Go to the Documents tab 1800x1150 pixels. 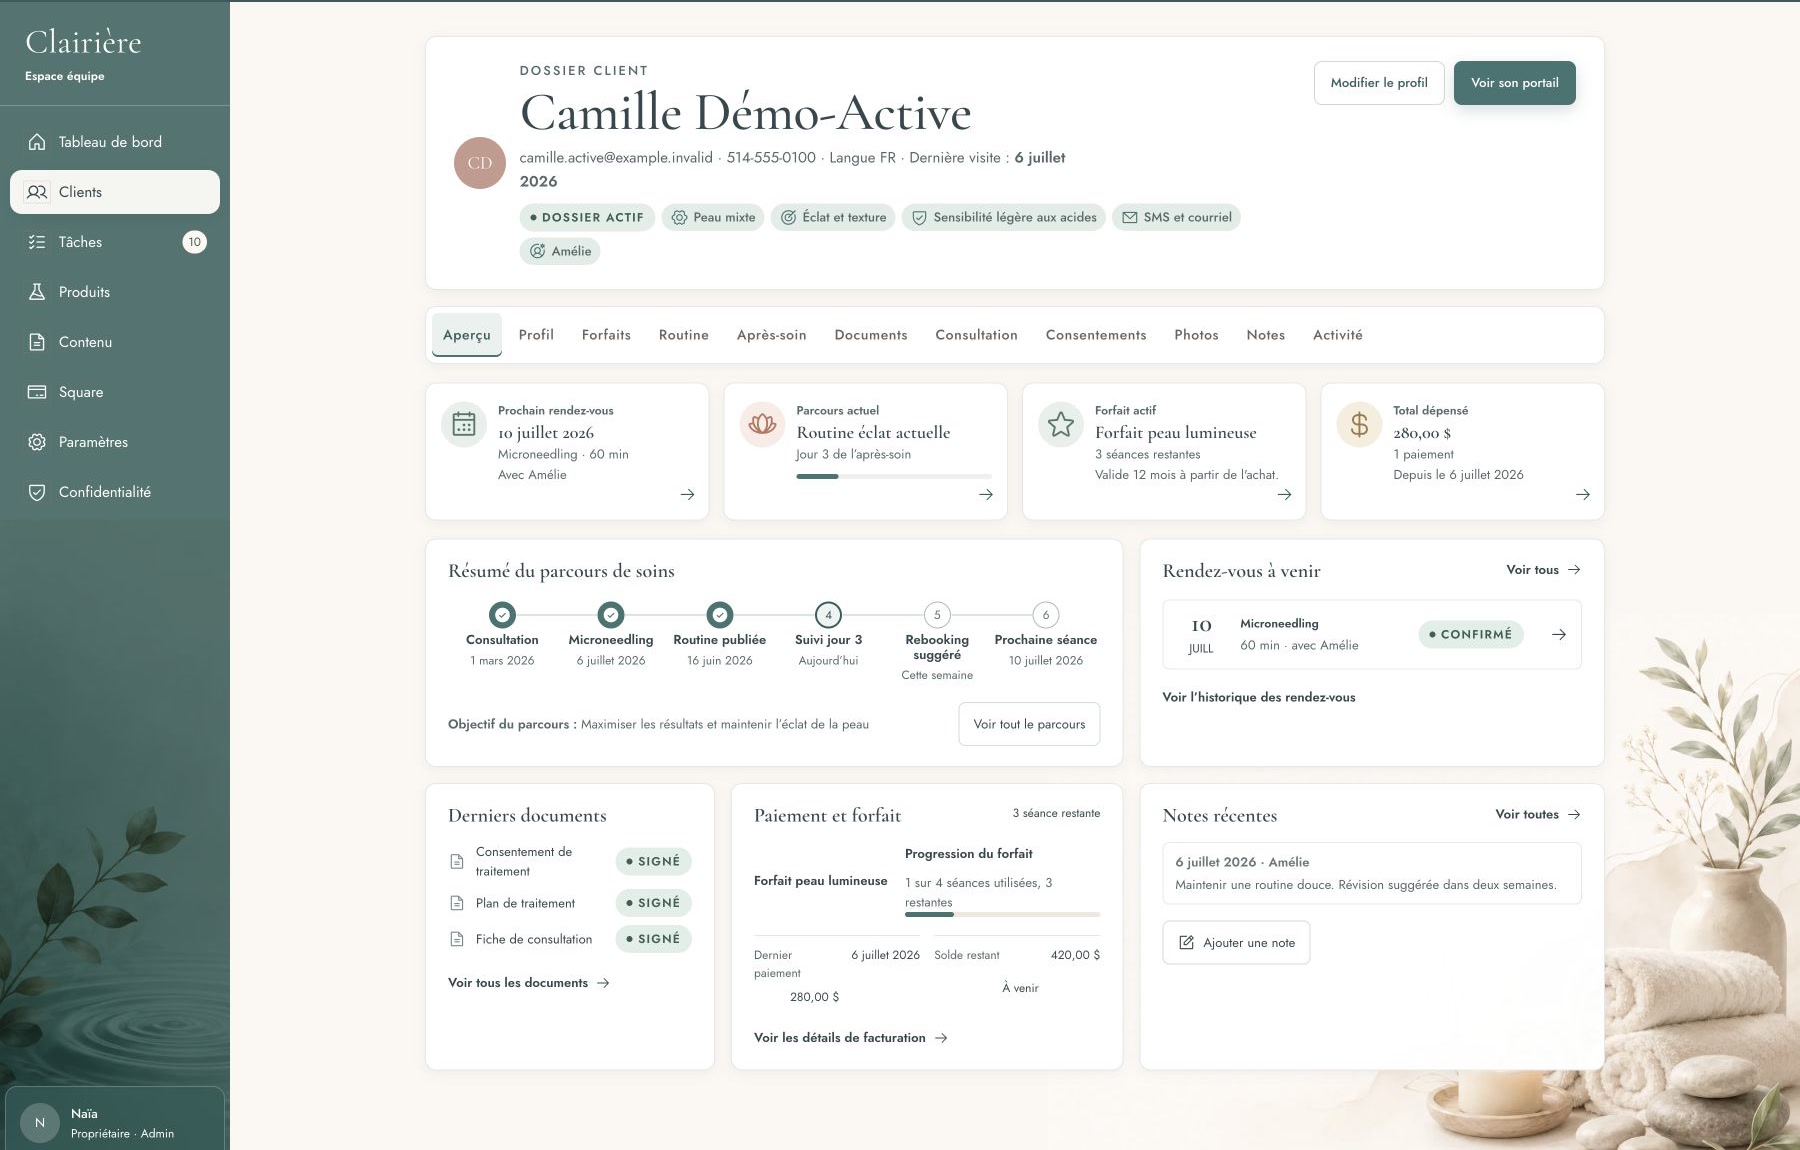coord(871,335)
